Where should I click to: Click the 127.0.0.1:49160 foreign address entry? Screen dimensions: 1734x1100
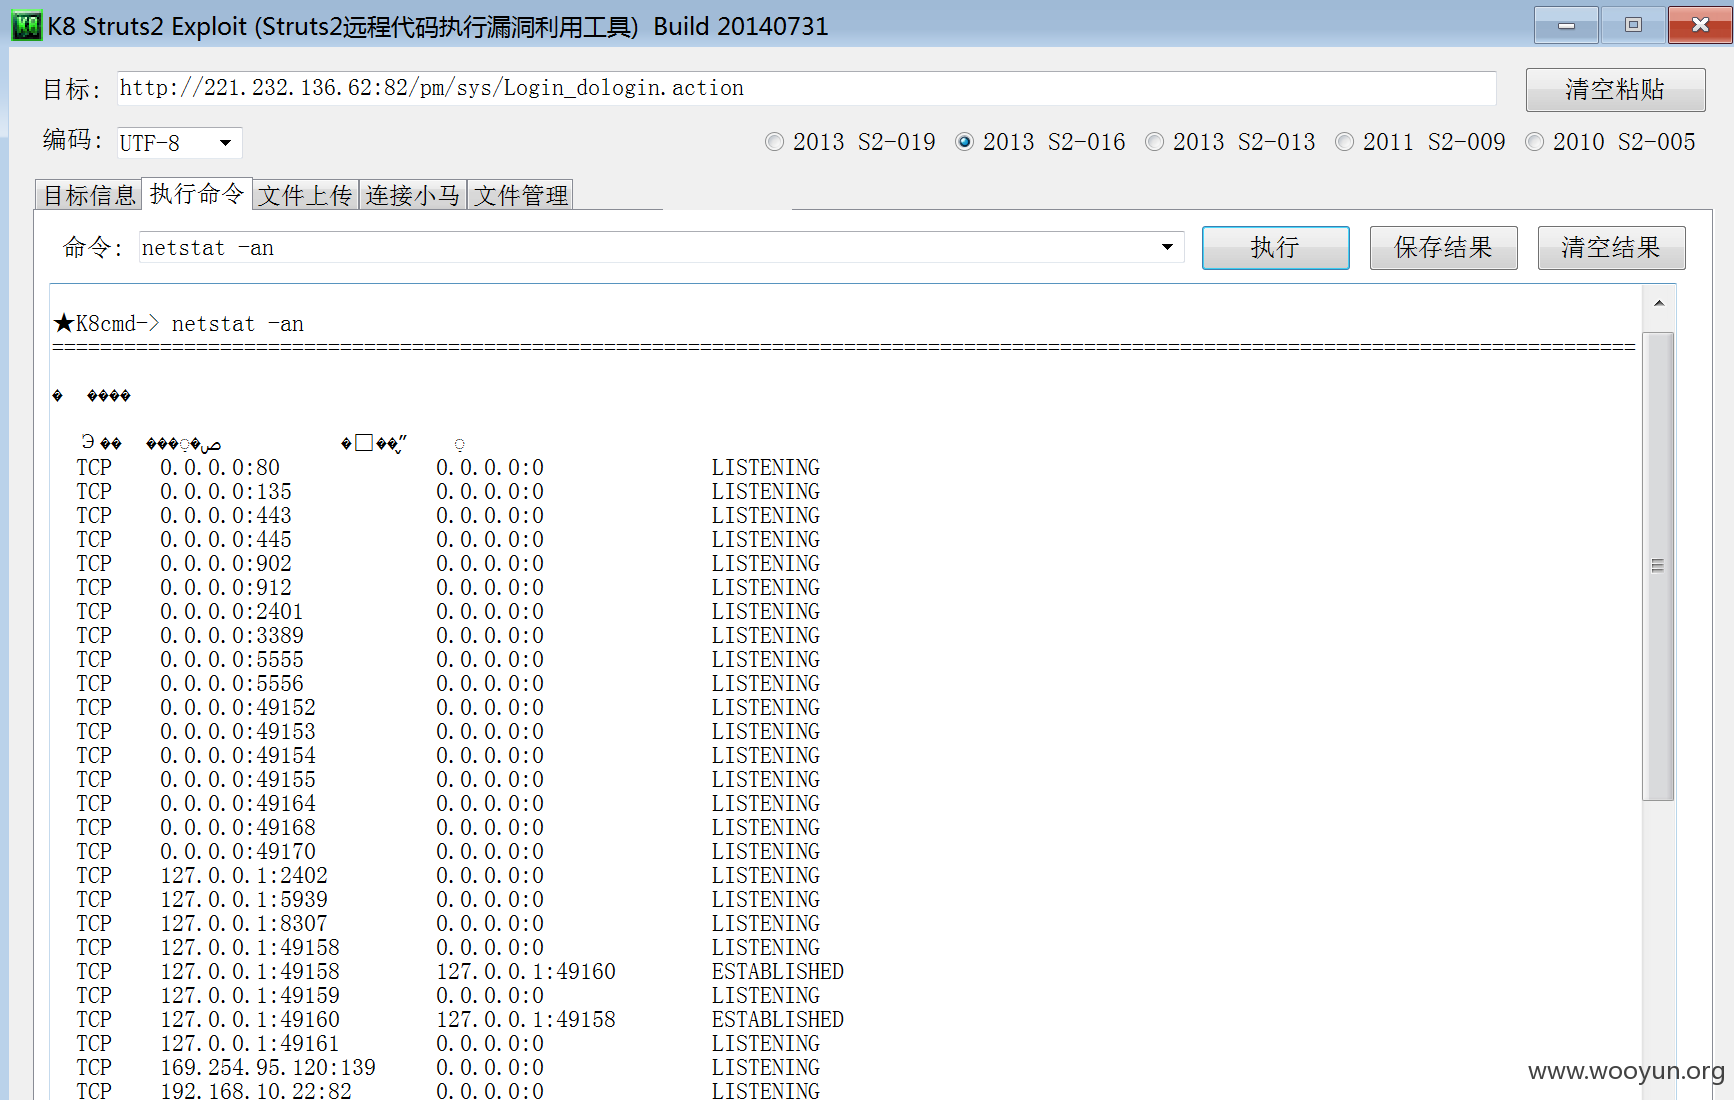click(x=526, y=972)
